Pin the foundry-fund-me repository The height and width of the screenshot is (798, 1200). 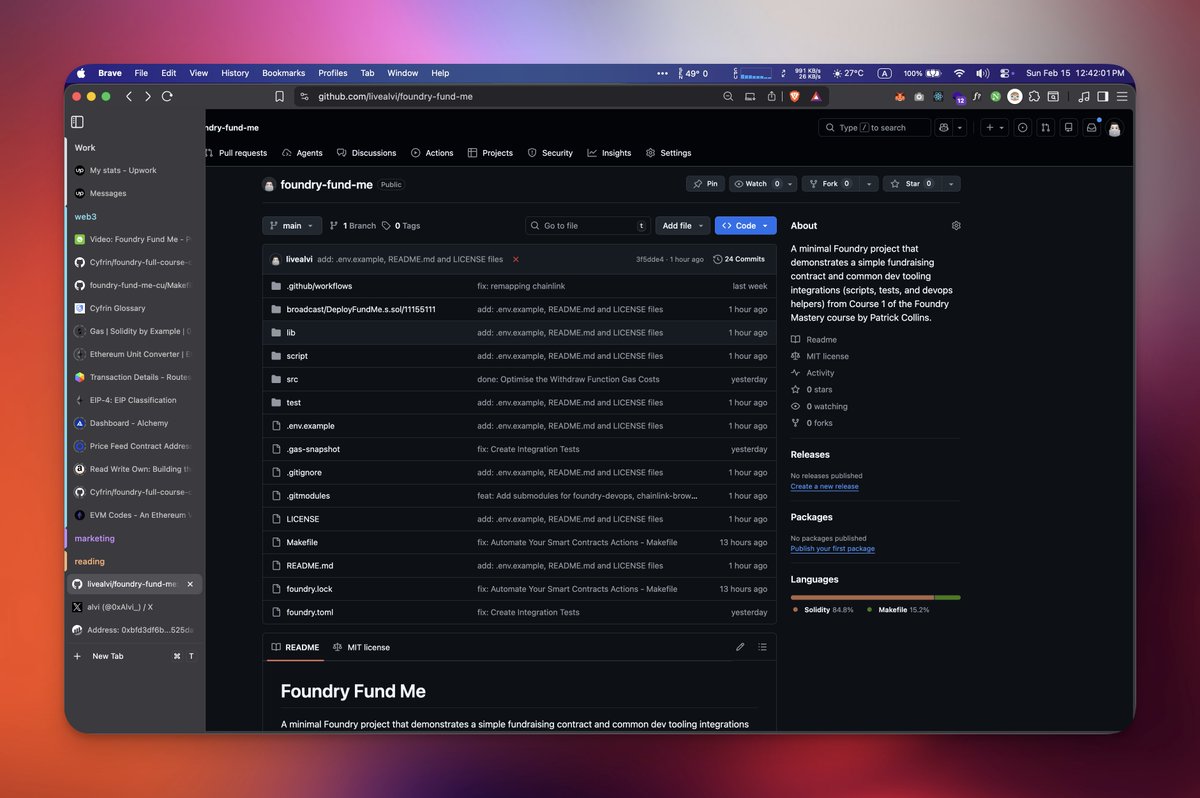coord(705,184)
